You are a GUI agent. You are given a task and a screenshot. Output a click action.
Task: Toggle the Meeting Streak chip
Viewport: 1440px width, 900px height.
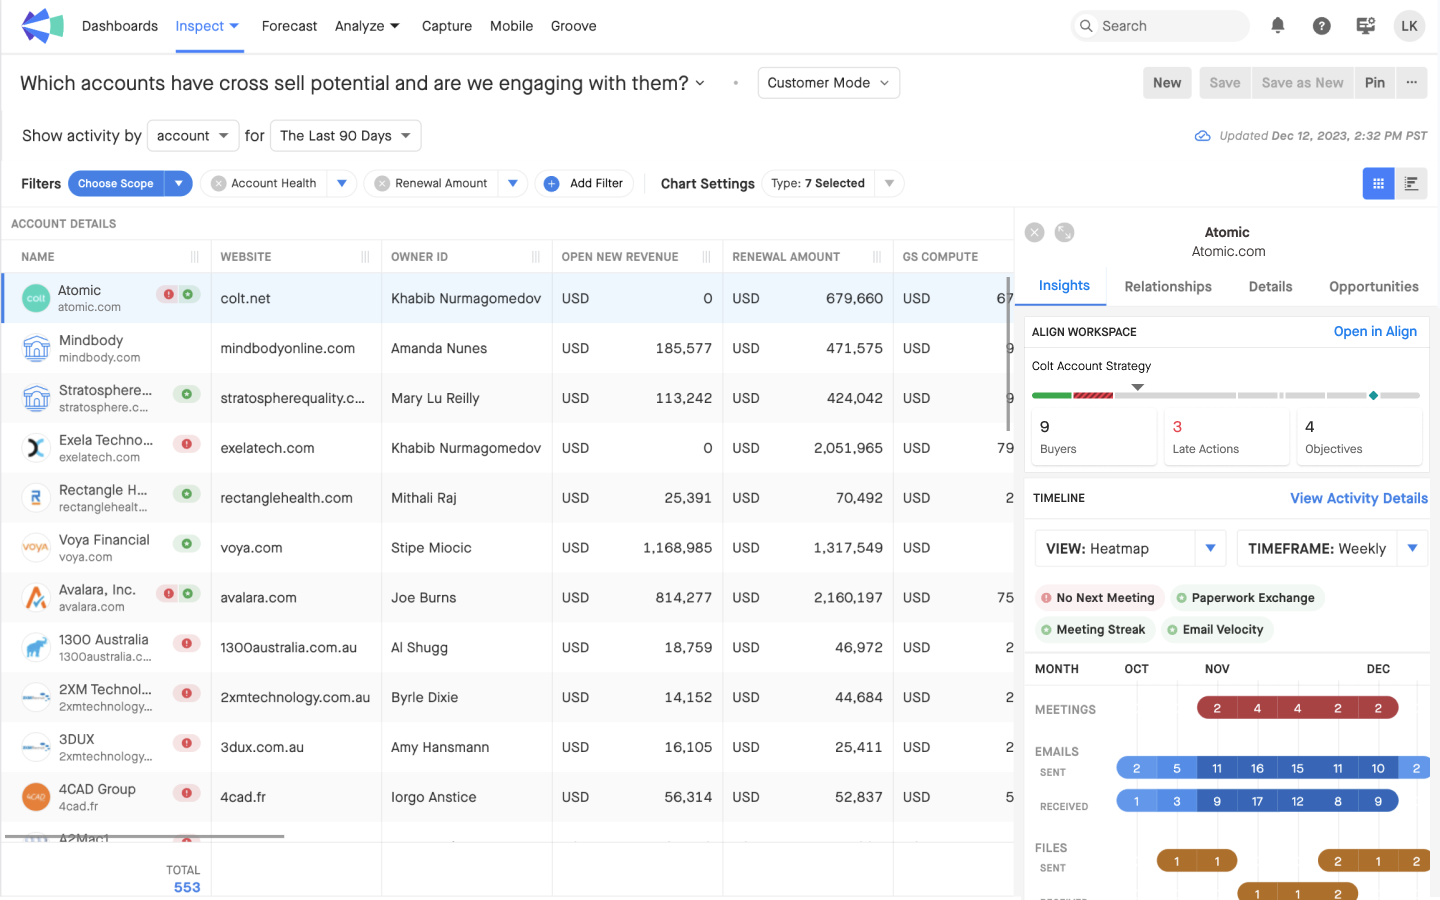(x=1093, y=630)
